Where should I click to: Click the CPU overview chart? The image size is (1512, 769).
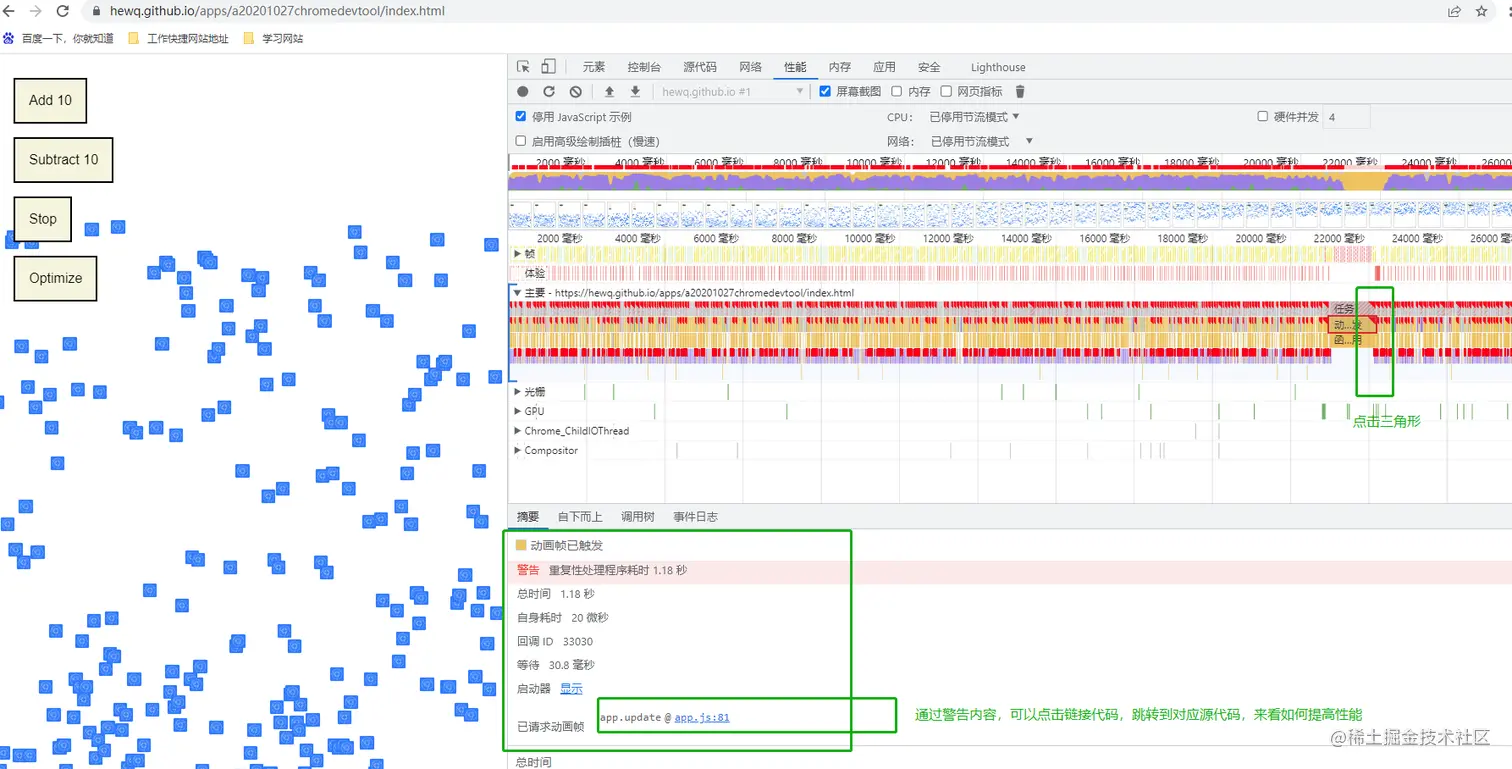[1010, 180]
